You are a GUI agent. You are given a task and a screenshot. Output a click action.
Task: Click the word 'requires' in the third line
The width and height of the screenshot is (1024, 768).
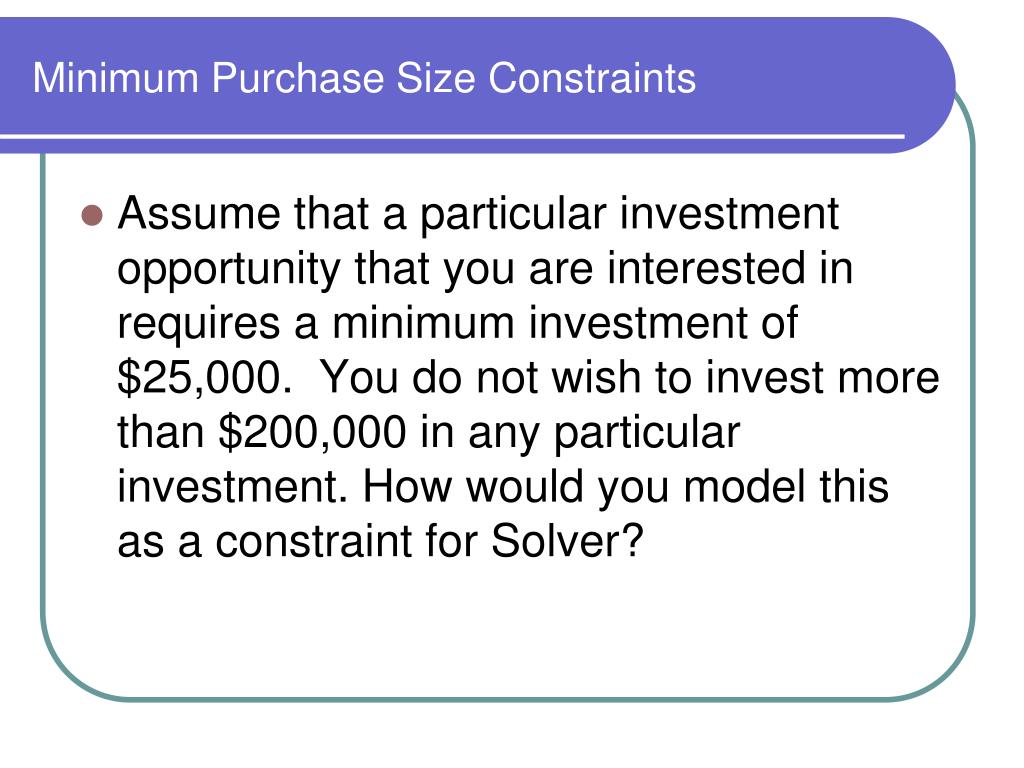(x=199, y=325)
